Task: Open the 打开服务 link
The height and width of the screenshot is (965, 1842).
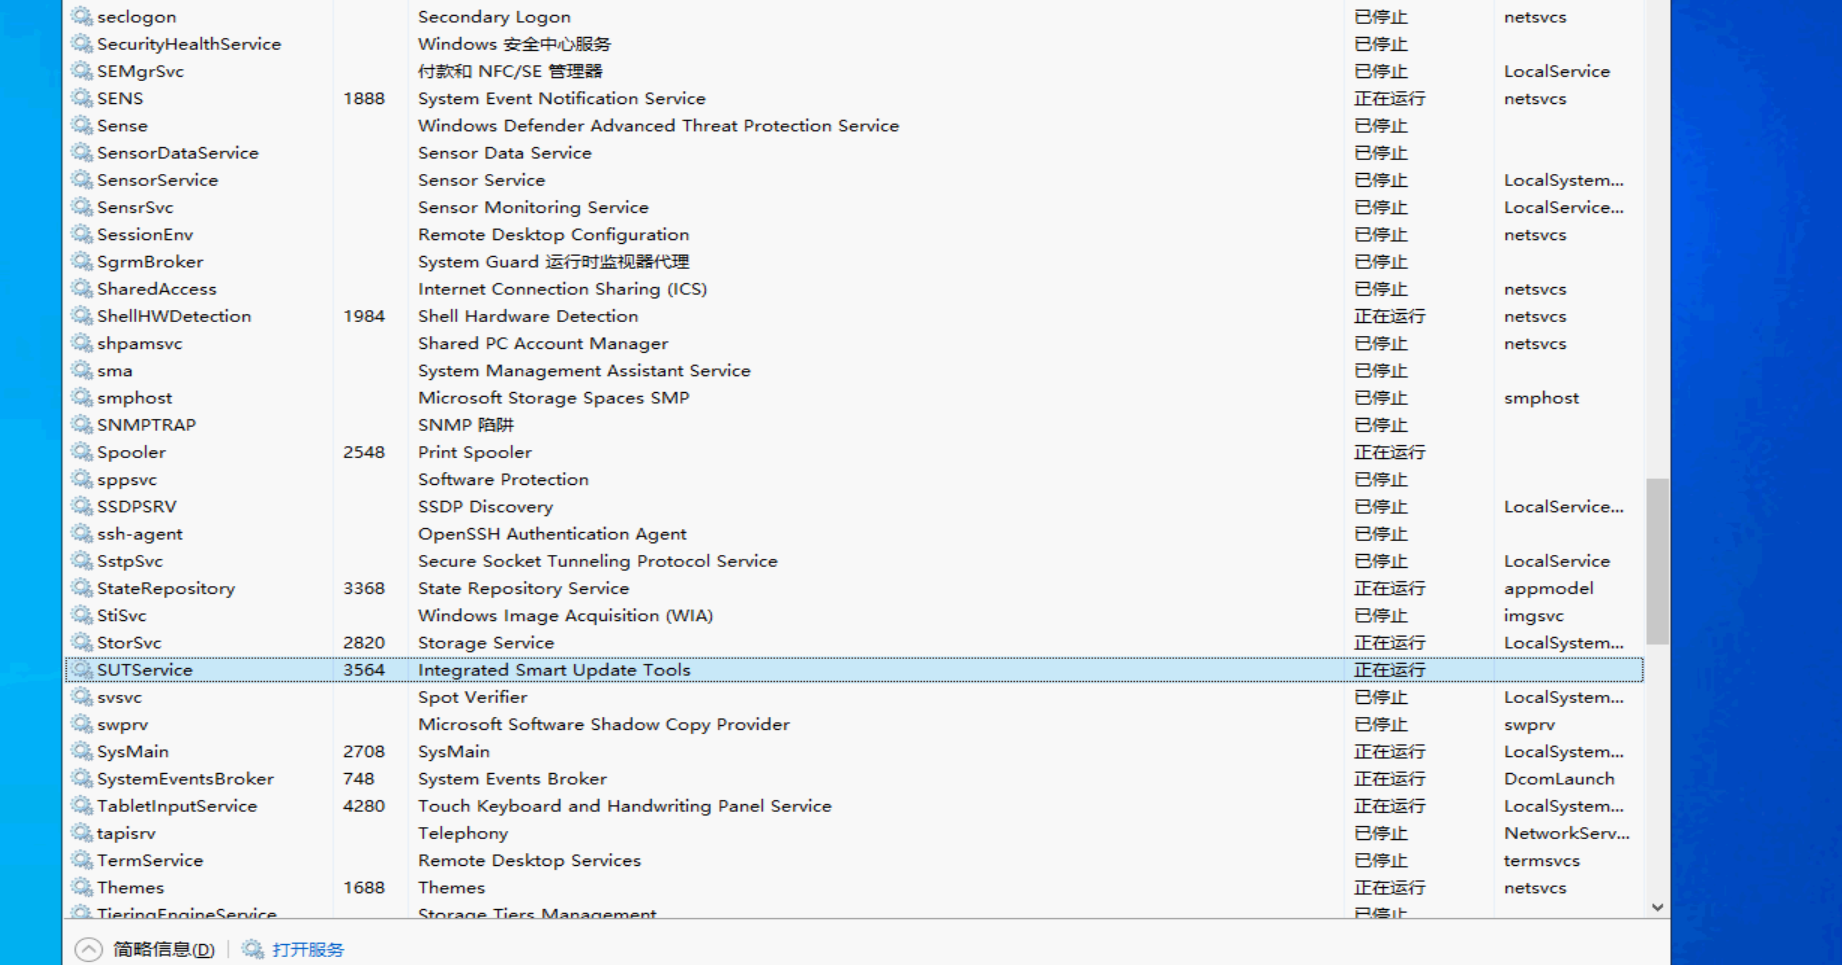Action: [x=308, y=949]
